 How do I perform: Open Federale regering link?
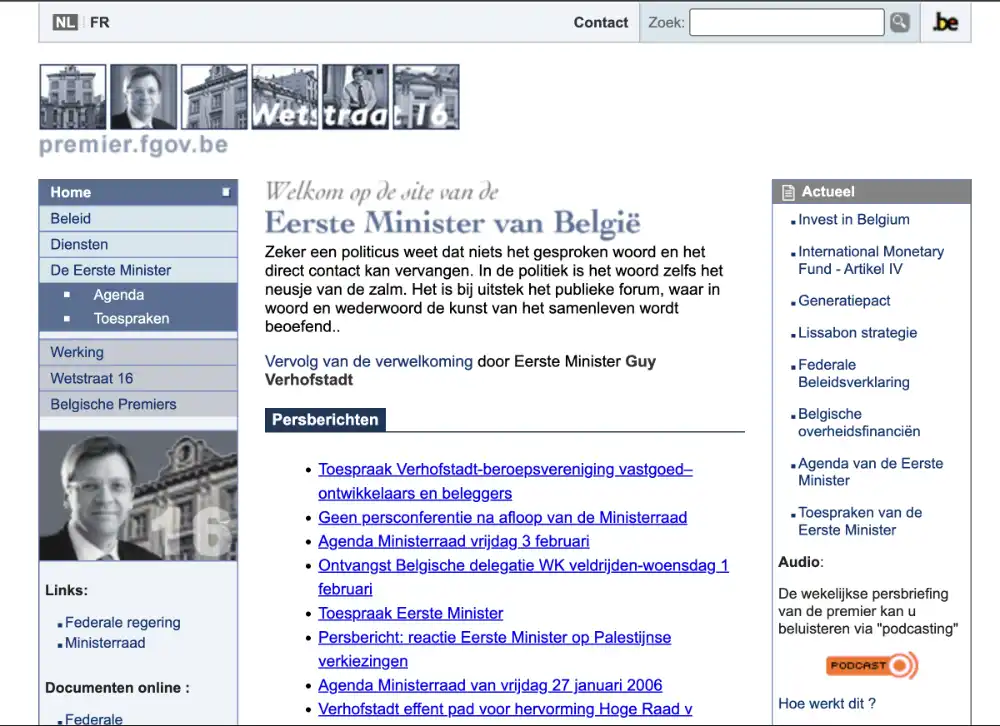tap(123, 622)
